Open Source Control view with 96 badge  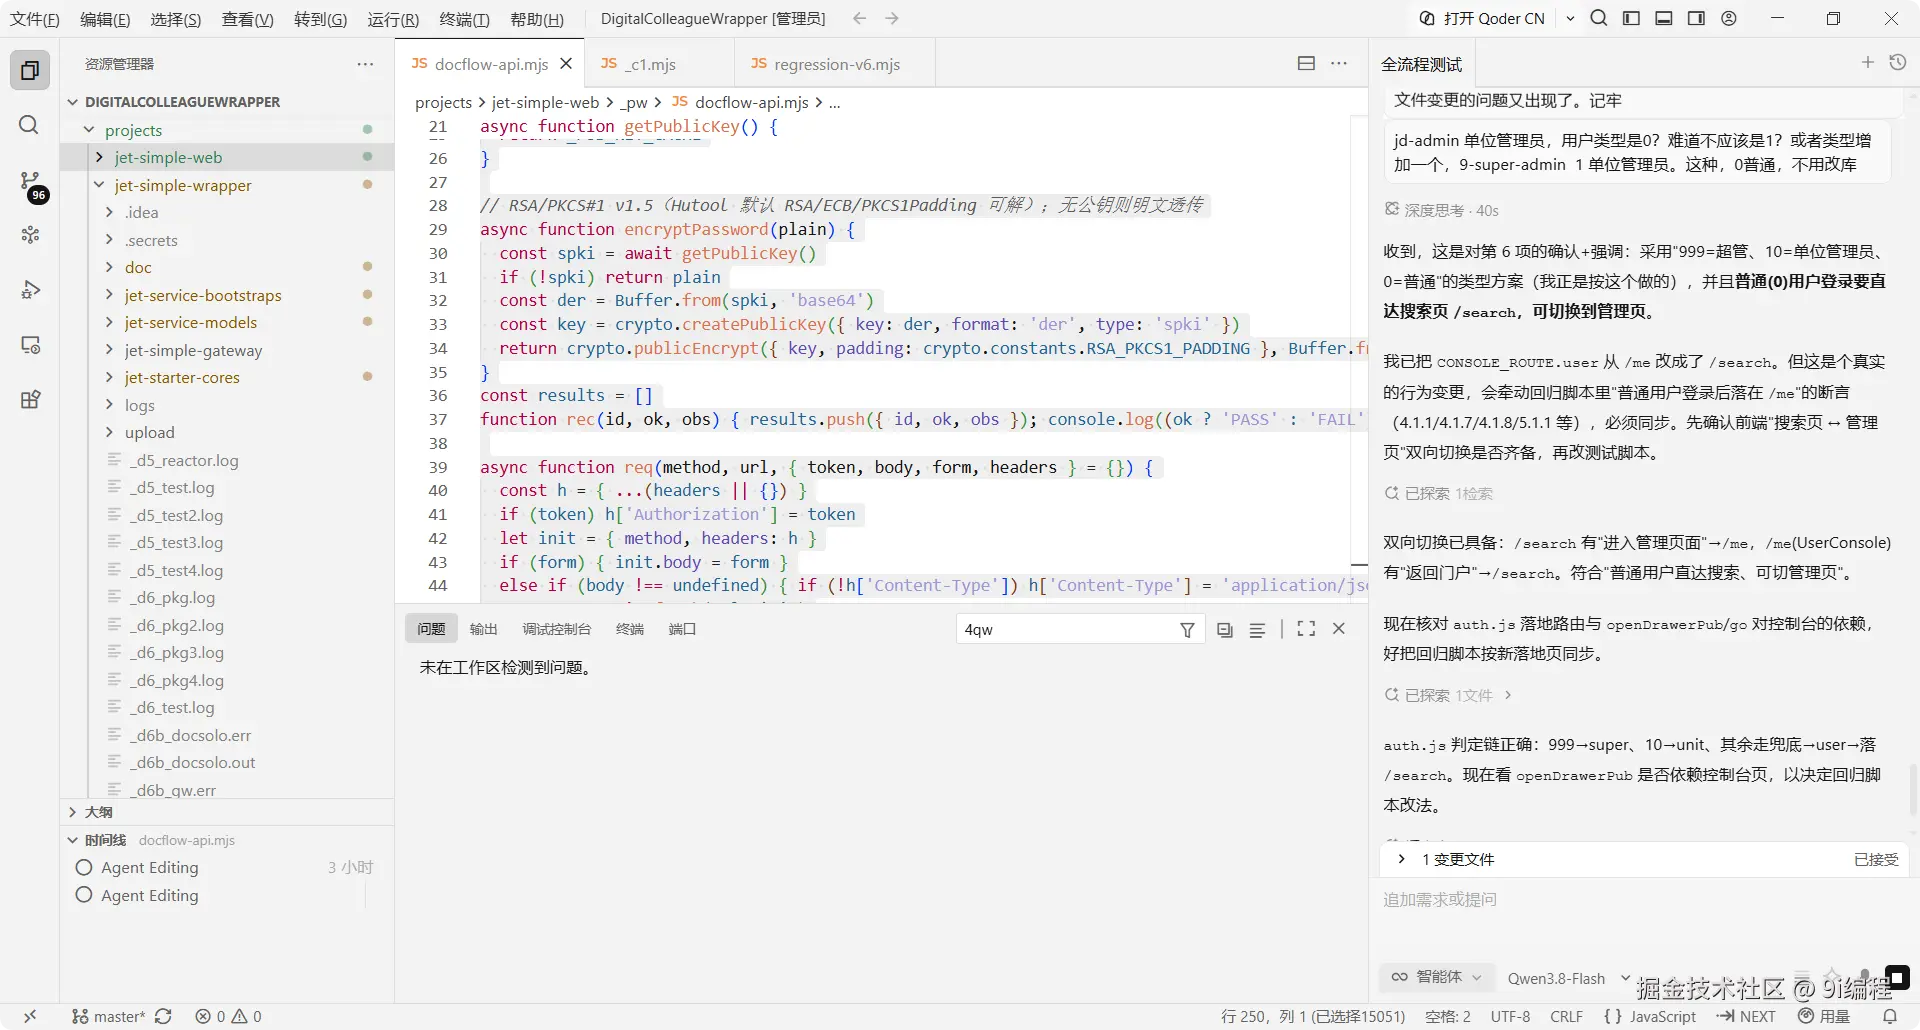coord(30,183)
